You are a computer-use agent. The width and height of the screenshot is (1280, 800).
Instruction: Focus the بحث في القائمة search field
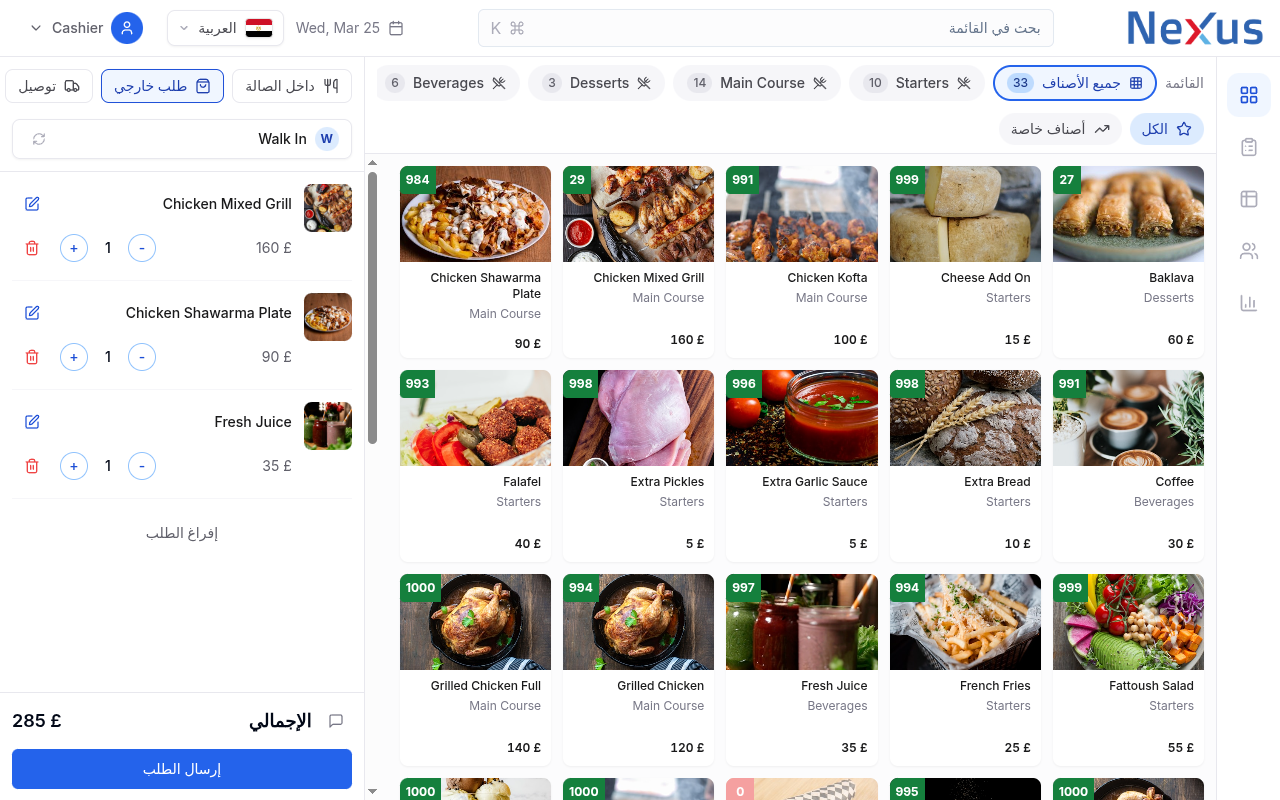766,28
